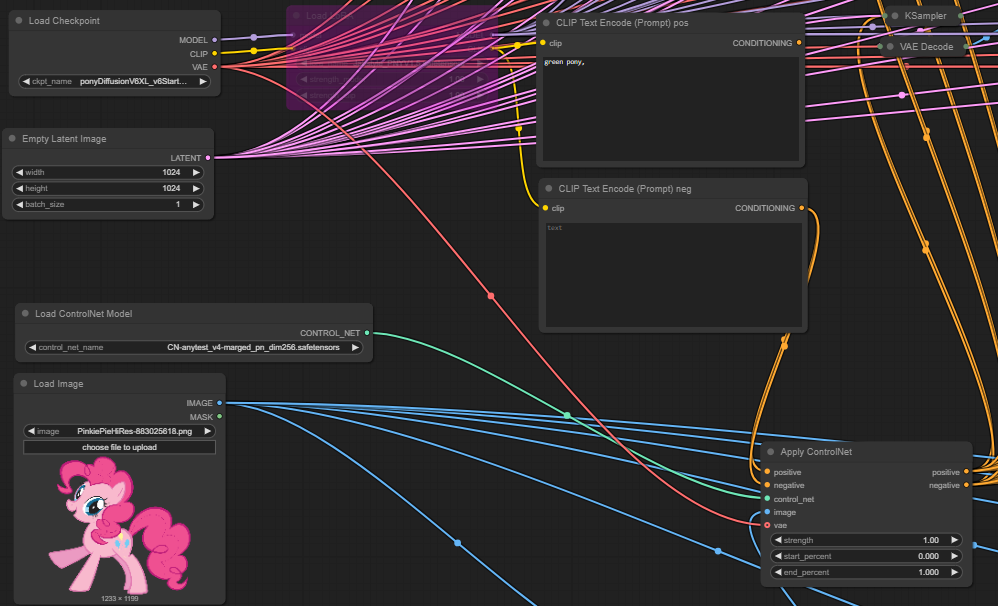
Task: Select previous image file with the image left arrow
Action: (x=31, y=431)
